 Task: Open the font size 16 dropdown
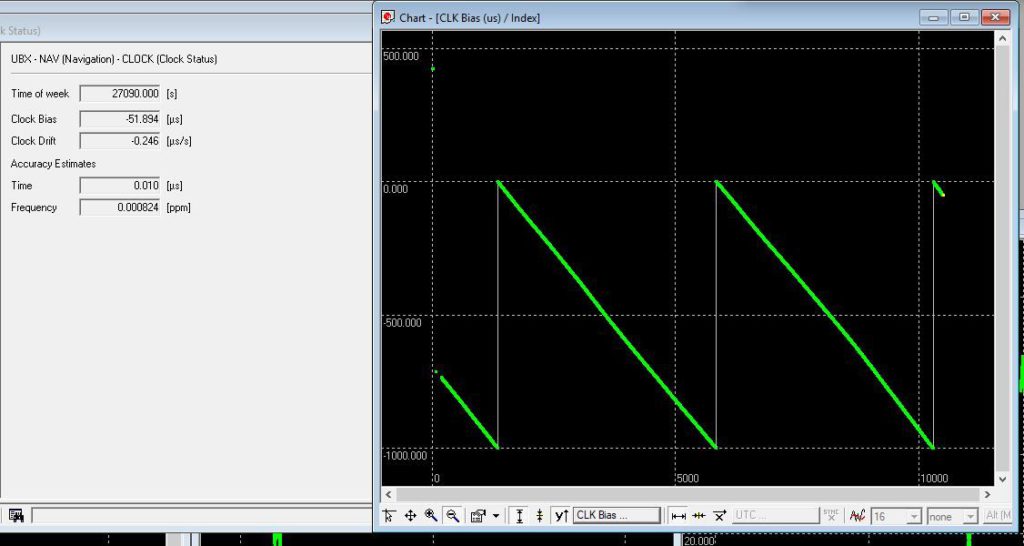pos(913,517)
